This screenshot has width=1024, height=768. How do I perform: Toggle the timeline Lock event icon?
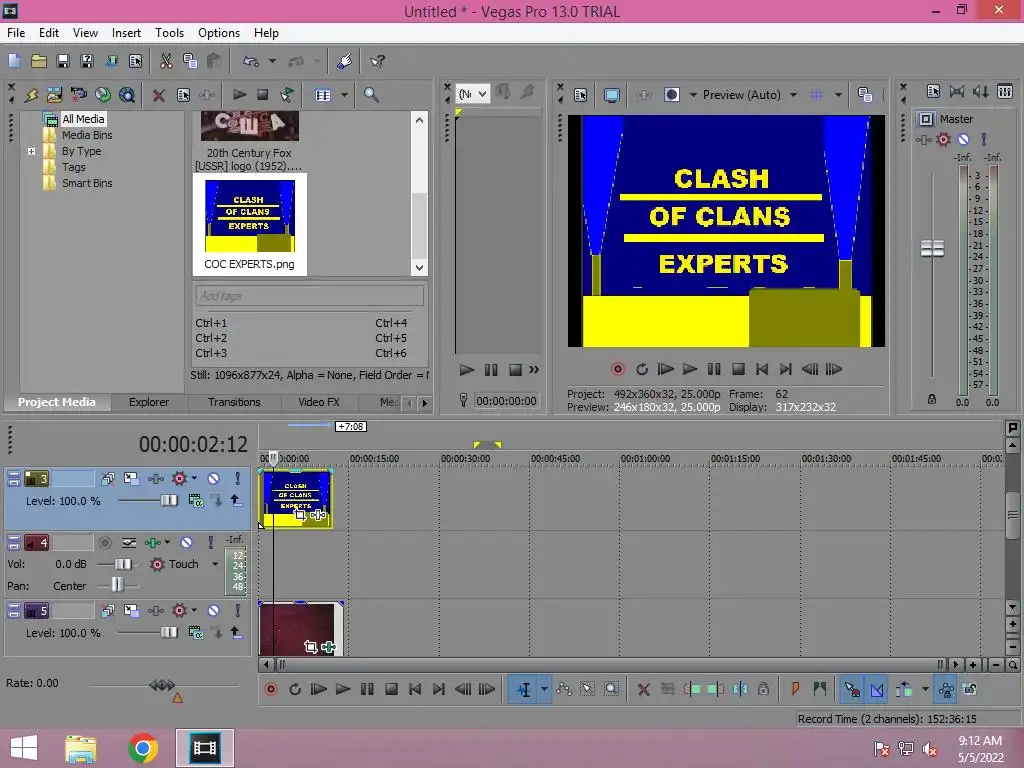click(x=763, y=689)
